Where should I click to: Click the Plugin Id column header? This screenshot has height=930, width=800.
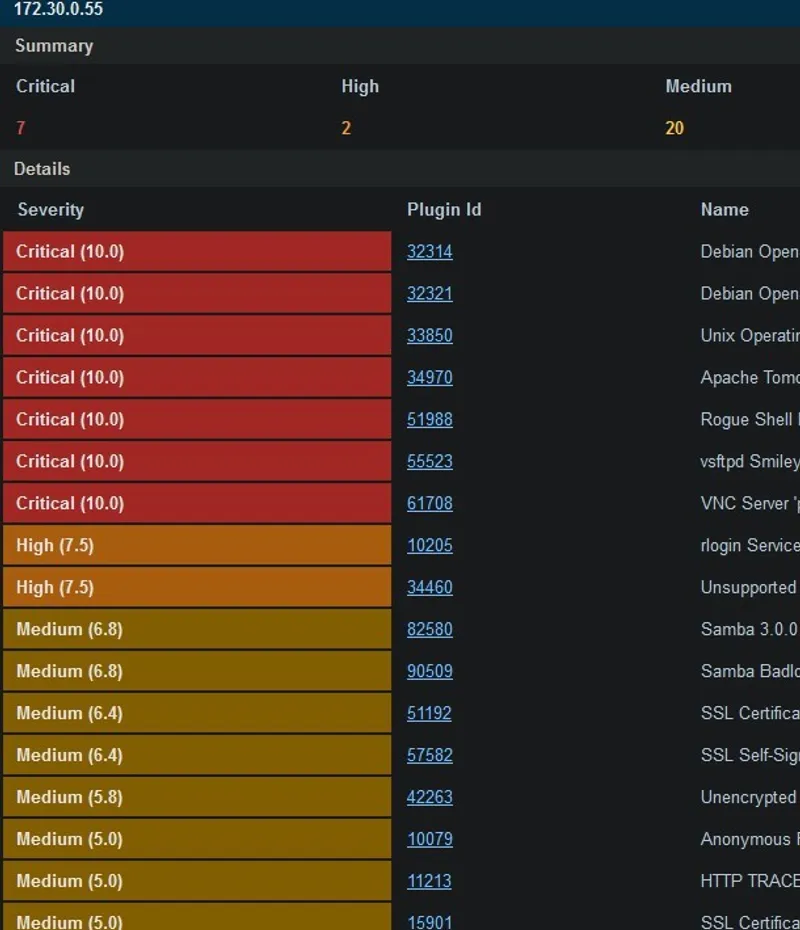(x=444, y=210)
